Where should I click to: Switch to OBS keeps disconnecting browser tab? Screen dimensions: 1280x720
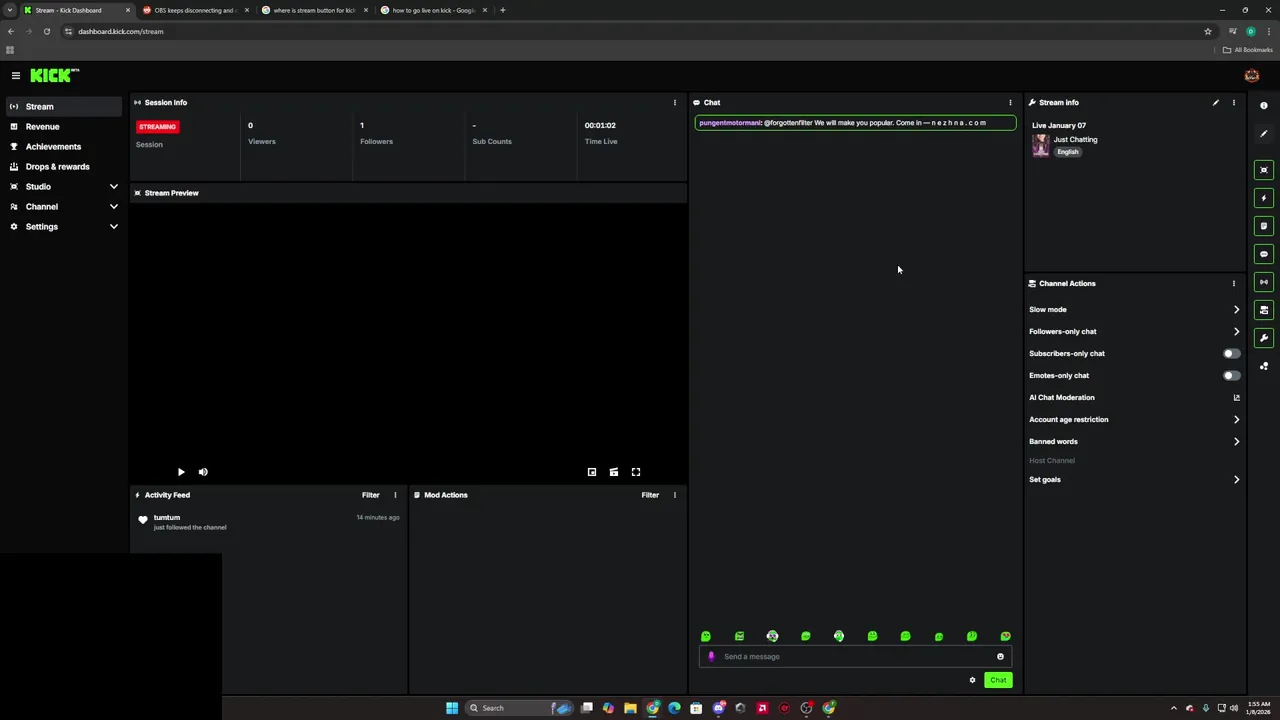[x=195, y=10]
